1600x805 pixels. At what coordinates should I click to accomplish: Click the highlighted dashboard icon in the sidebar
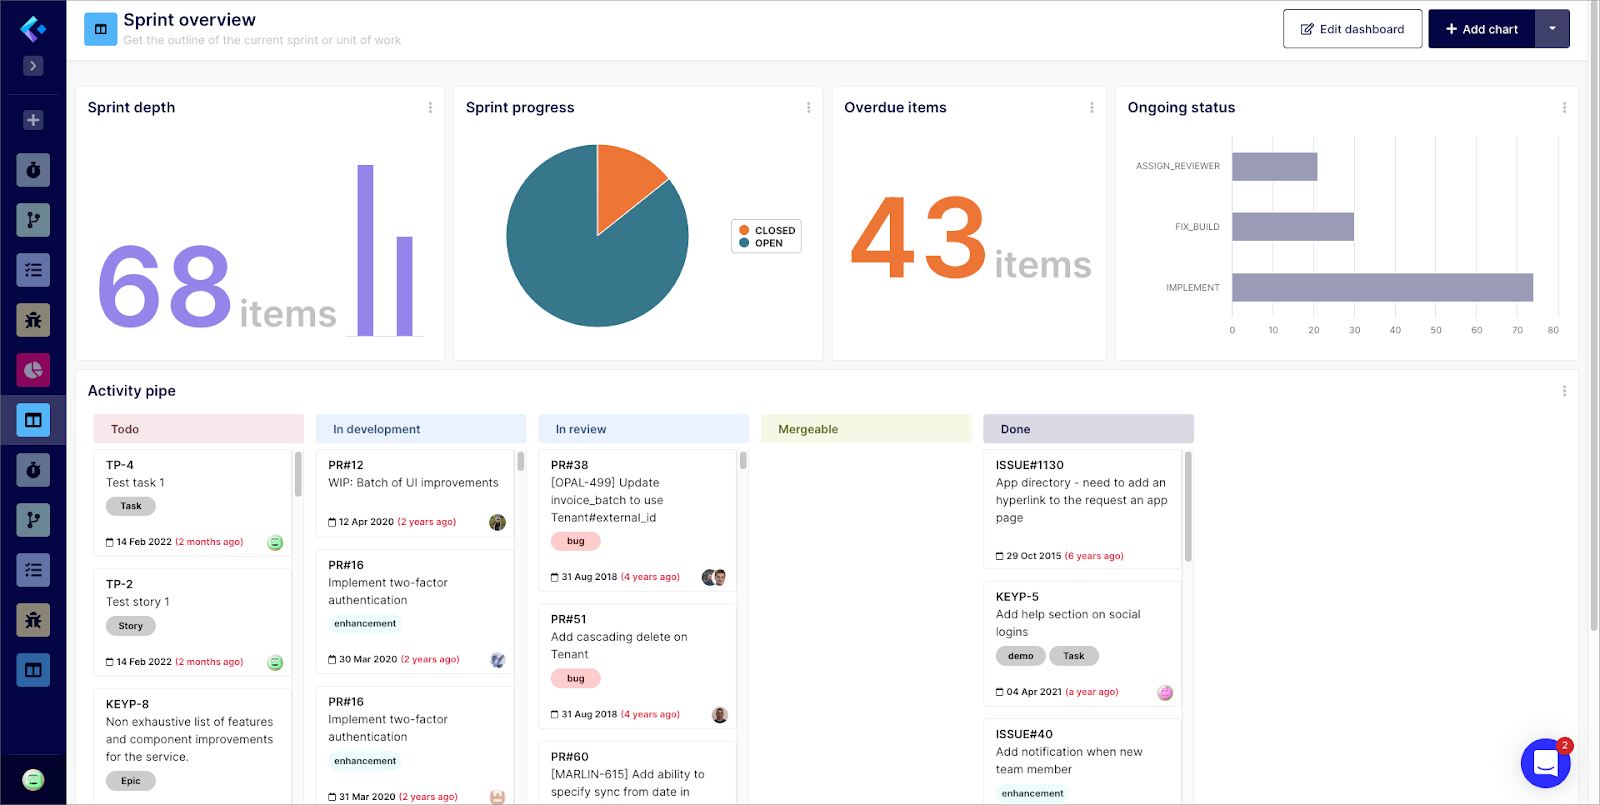click(33, 420)
